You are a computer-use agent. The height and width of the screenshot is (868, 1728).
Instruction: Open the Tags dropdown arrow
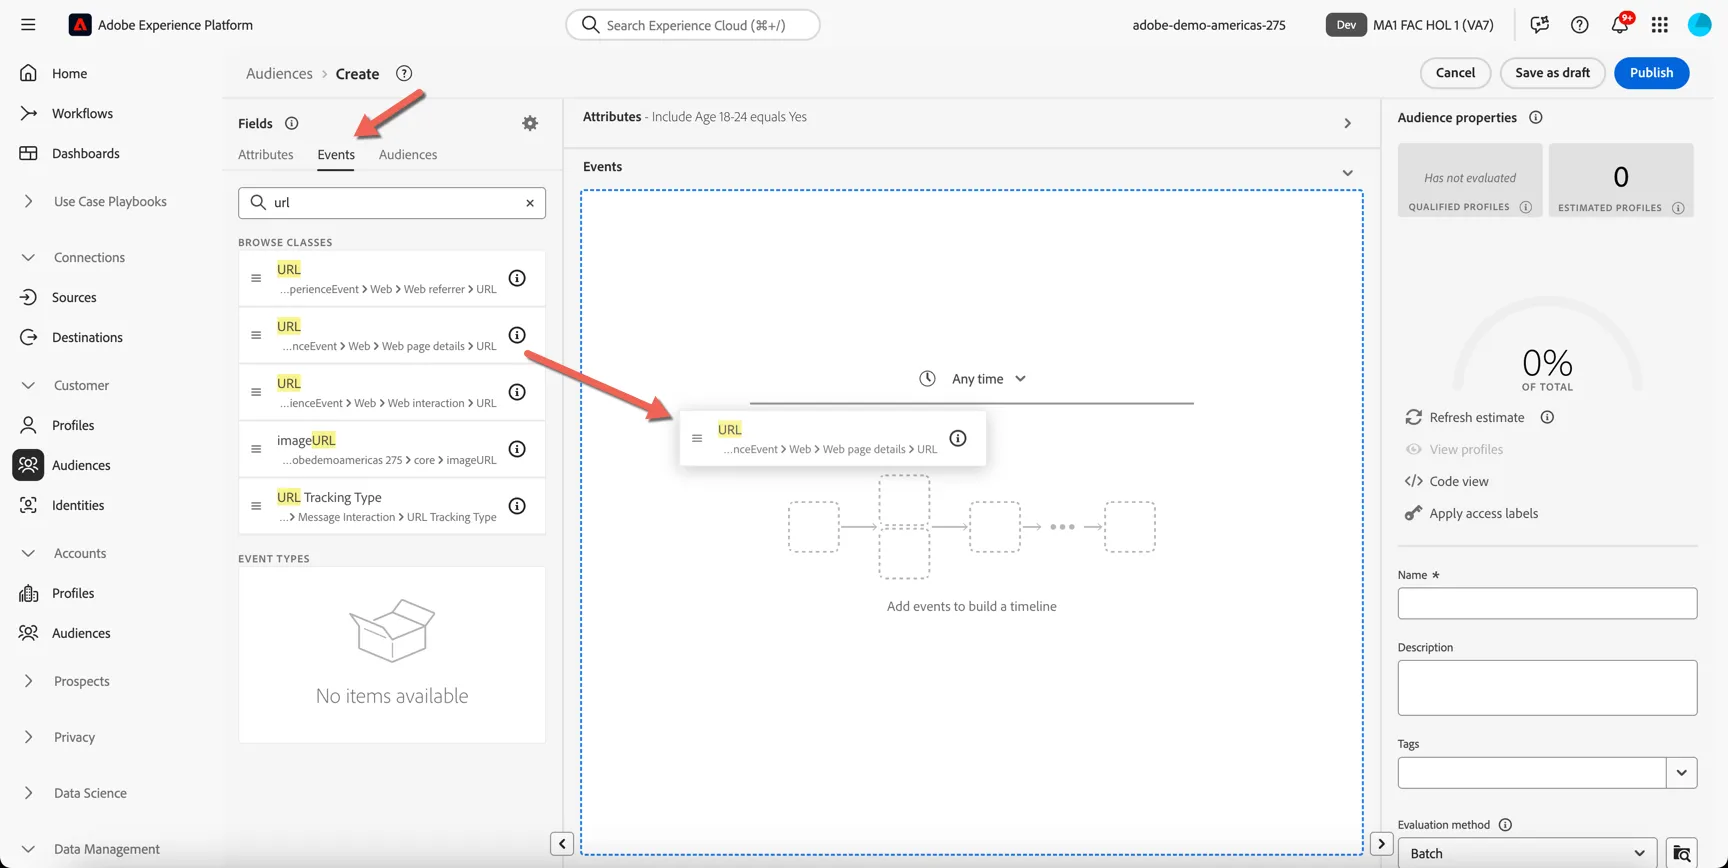coord(1682,772)
